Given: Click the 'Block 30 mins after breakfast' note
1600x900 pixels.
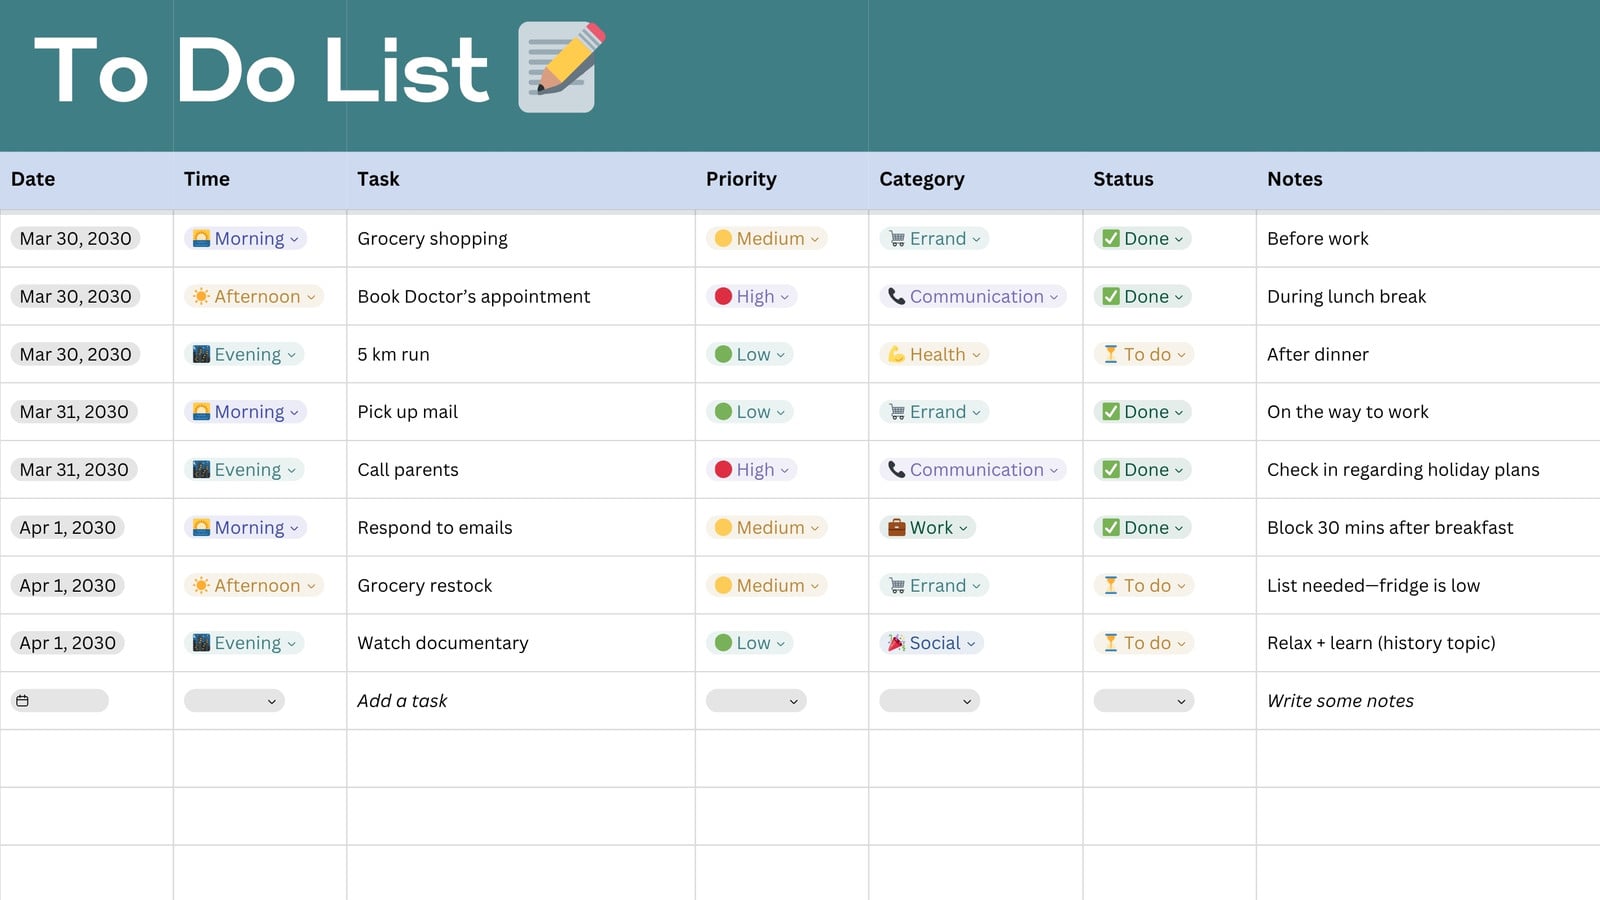Looking at the screenshot, I should (1390, 527).
